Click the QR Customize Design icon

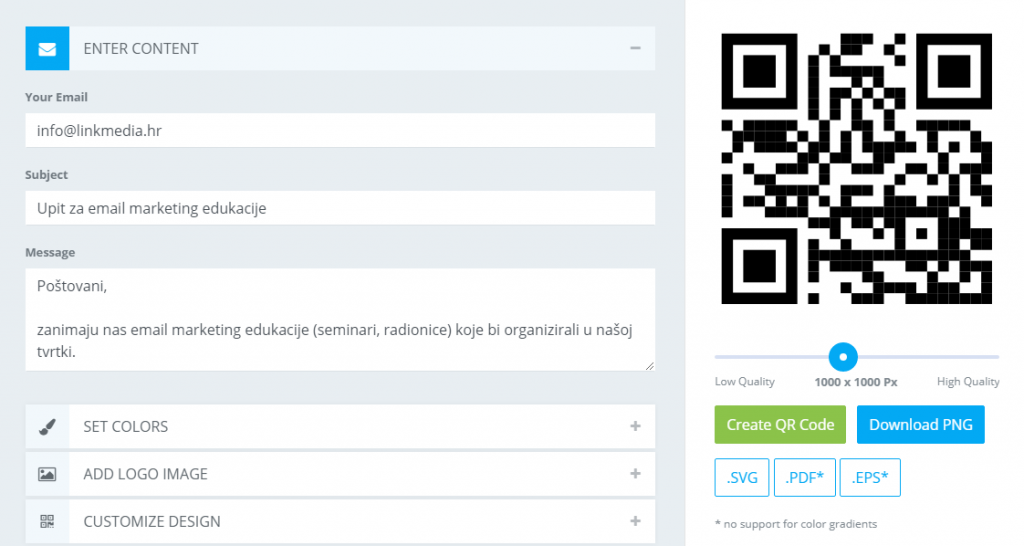click(x=47, y=521)
